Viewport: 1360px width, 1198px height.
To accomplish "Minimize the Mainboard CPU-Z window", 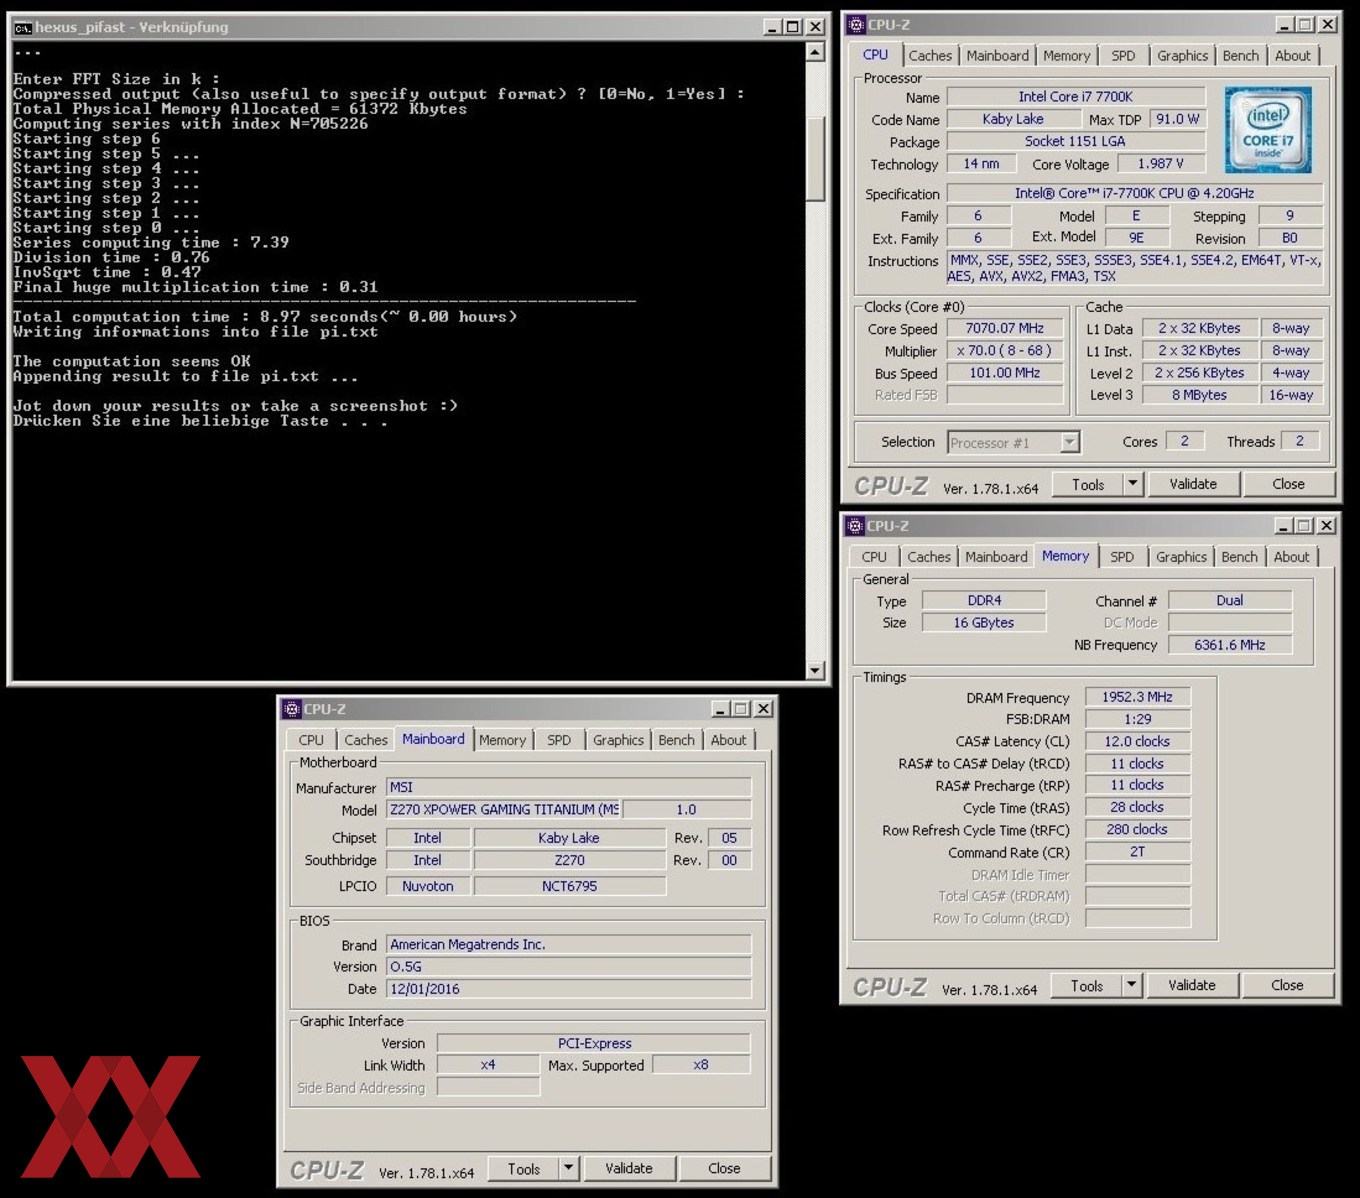I will (x=720, y=708).
